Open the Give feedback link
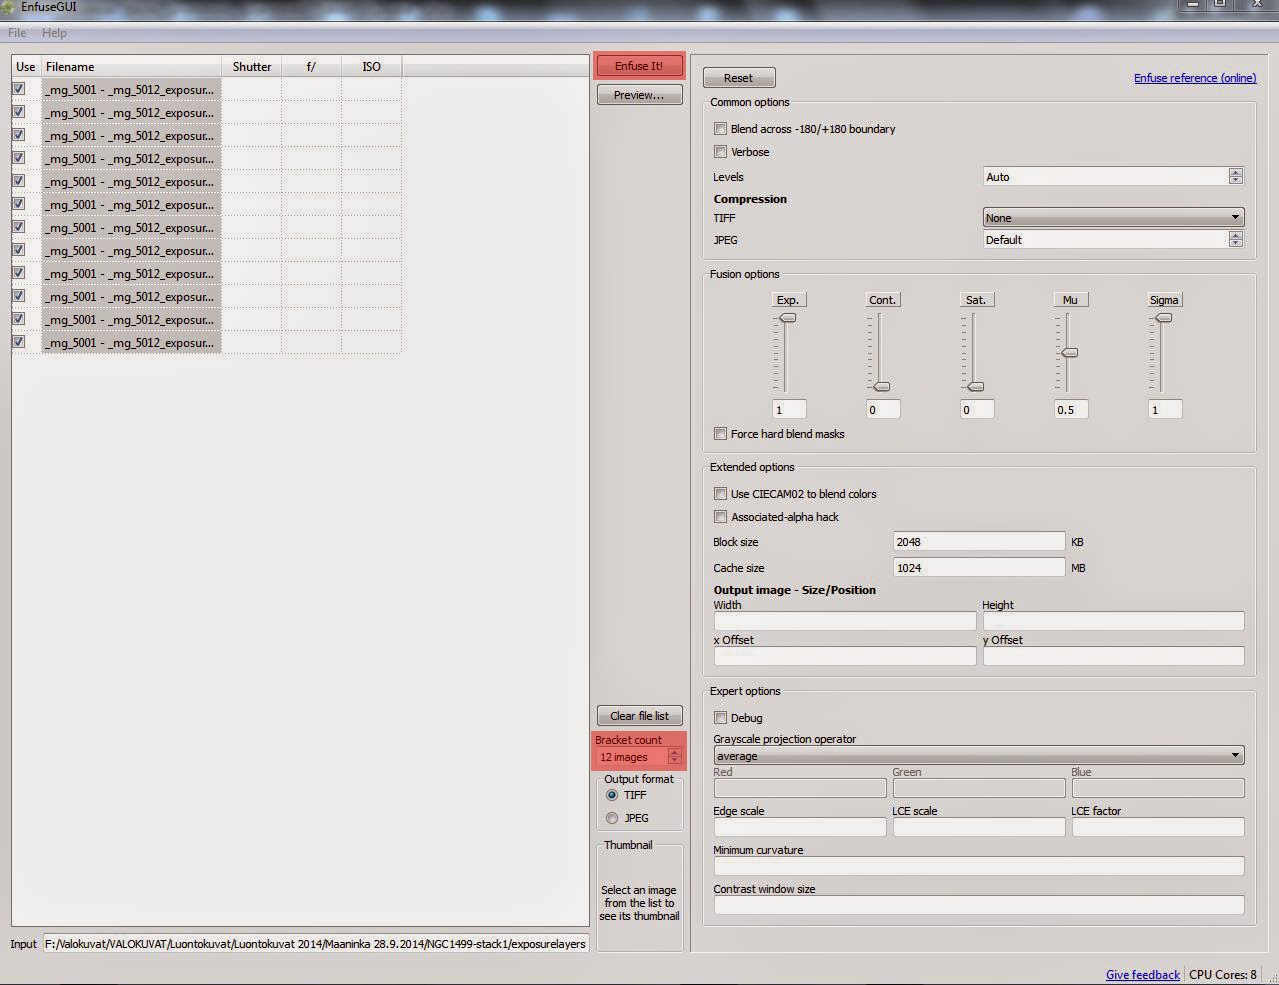 click(x=1141, y=974)
